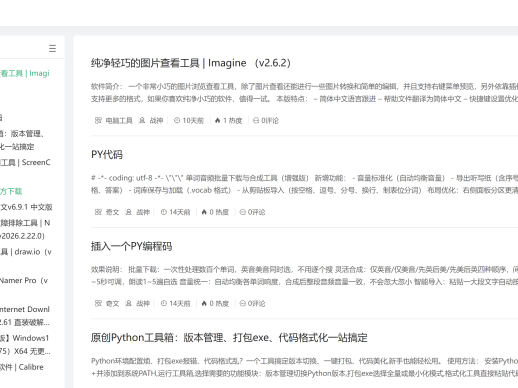Click the author icon in Imagine post
Screen dimensions: 518x388
pos(142,120)
